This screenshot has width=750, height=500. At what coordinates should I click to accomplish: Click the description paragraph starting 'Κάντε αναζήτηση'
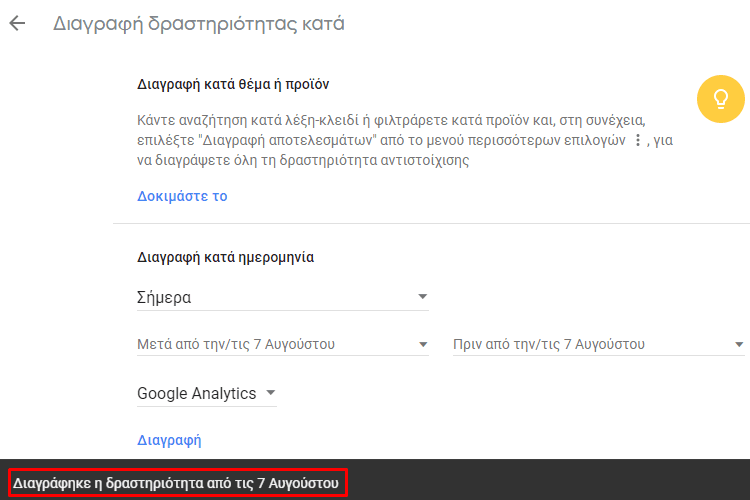(405, 140)
